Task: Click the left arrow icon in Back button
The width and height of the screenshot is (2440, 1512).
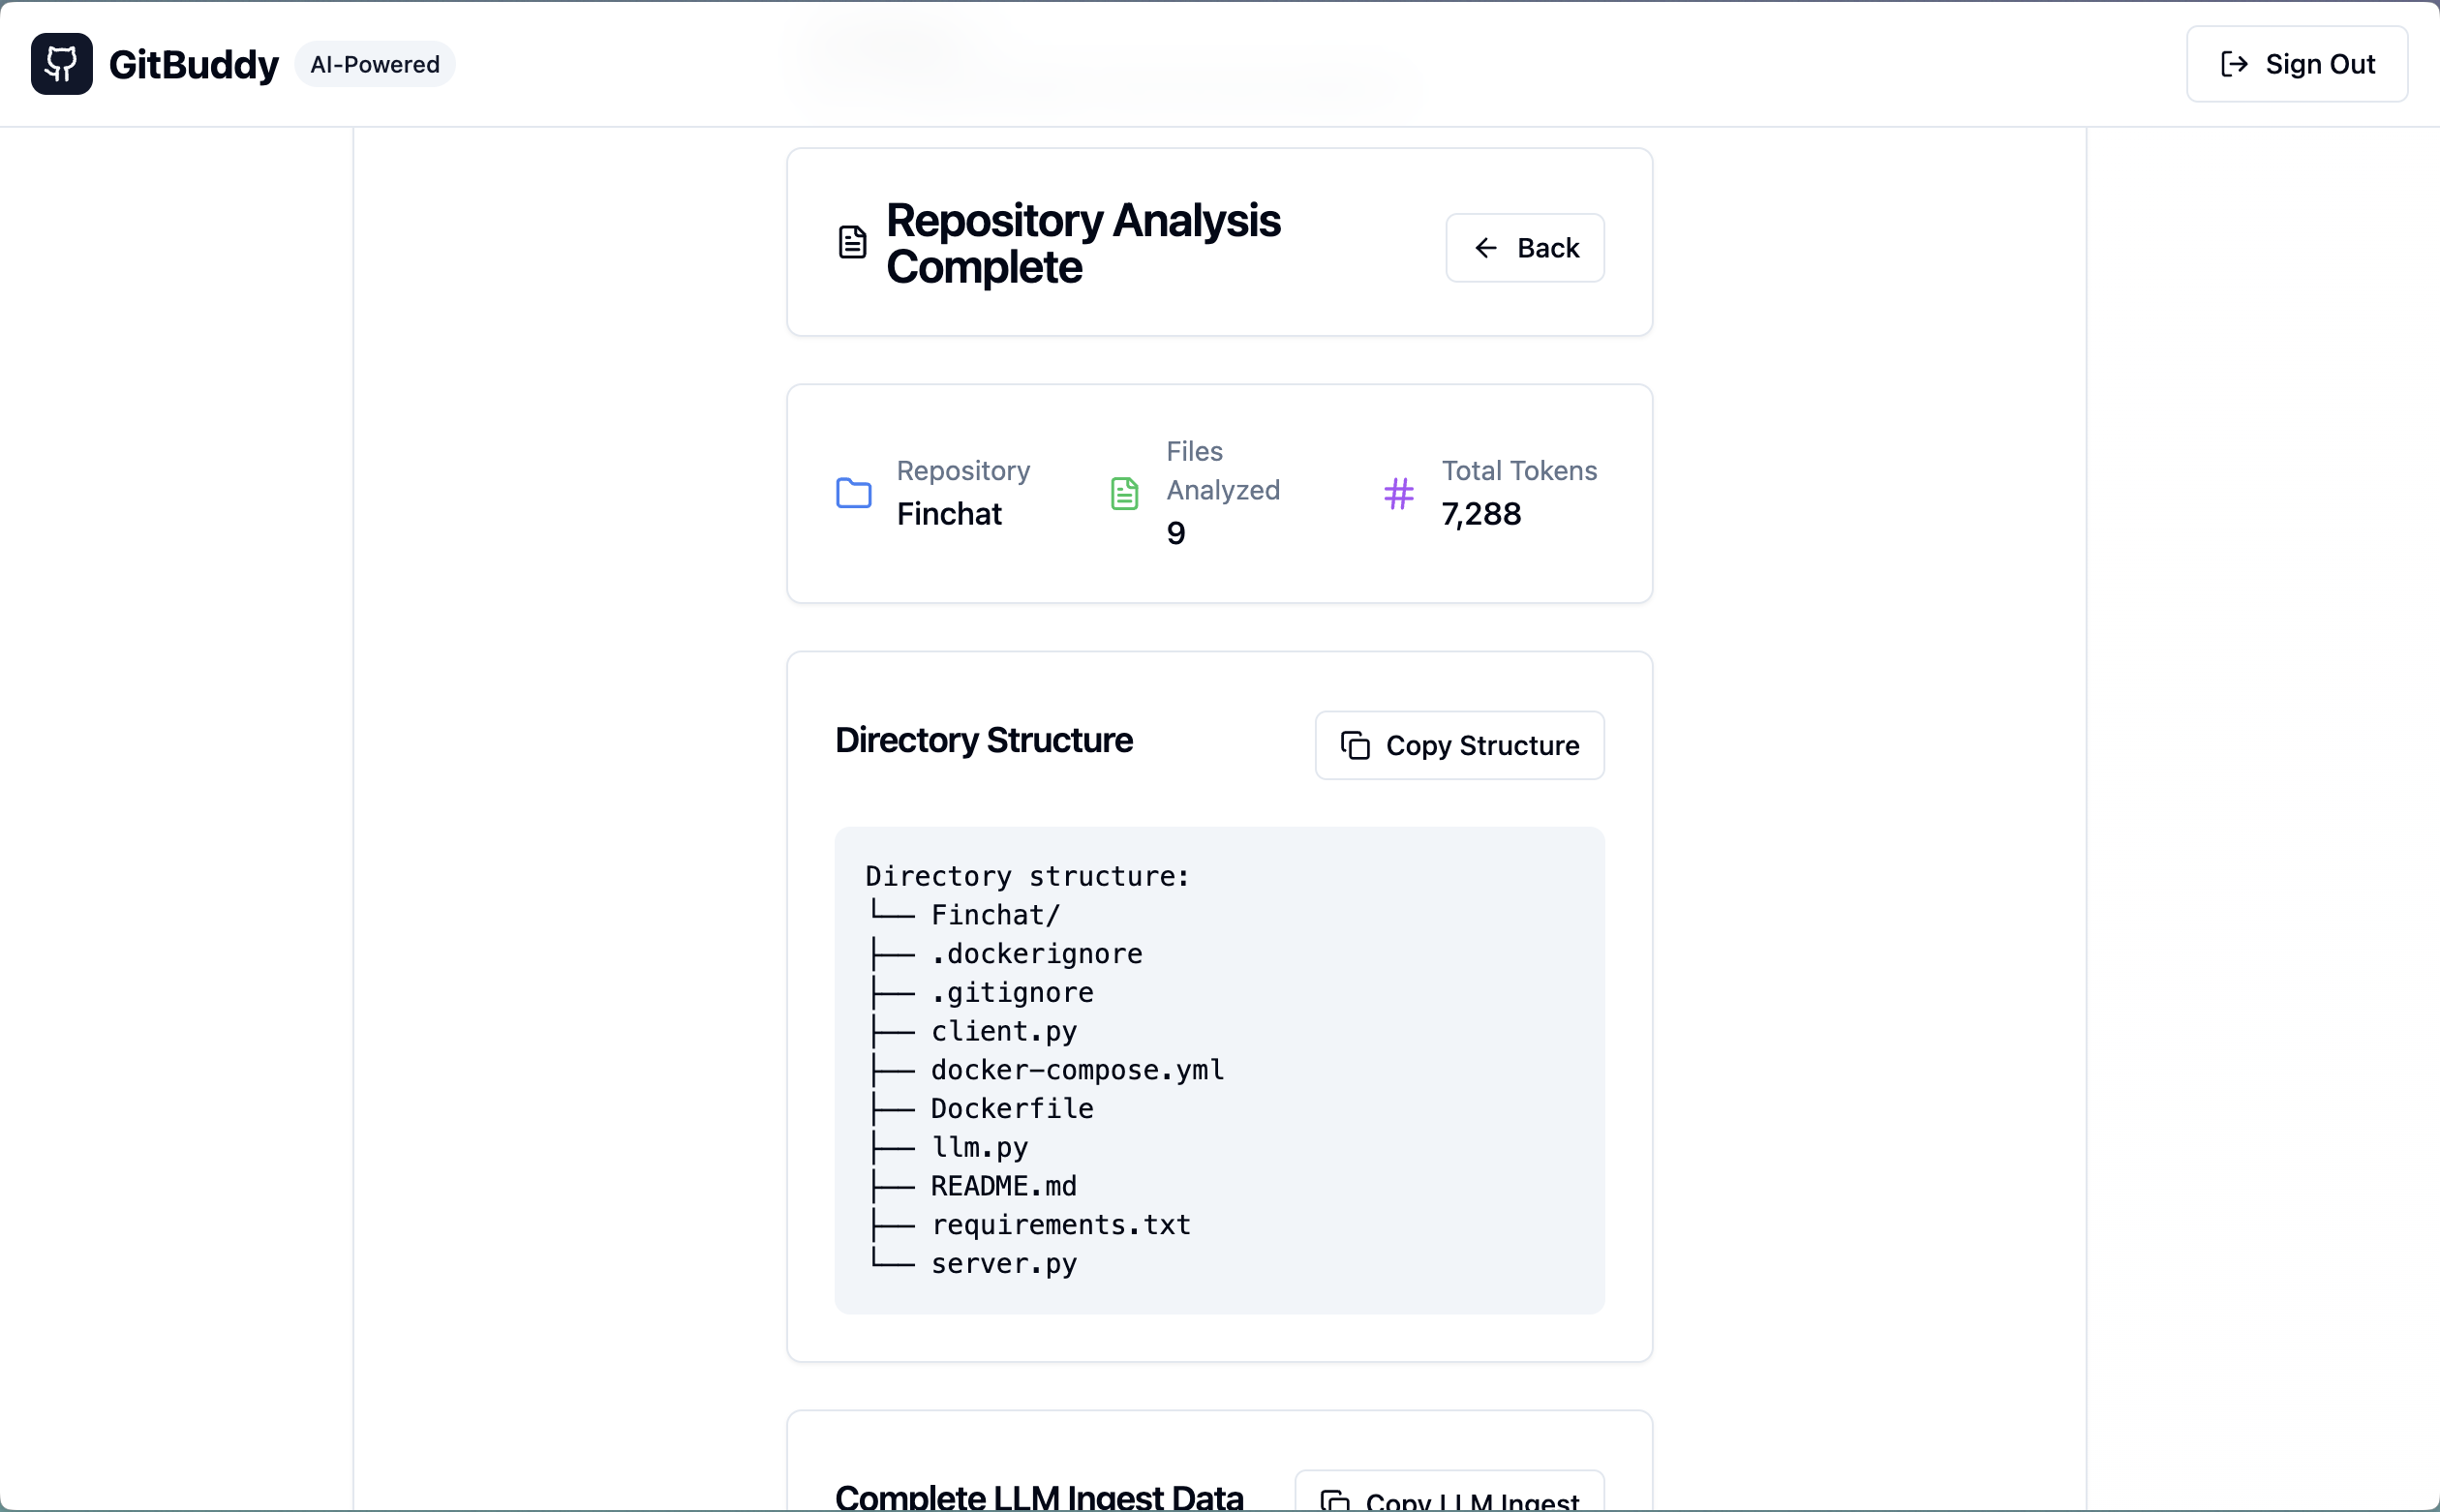Action: coord(1486,248)
